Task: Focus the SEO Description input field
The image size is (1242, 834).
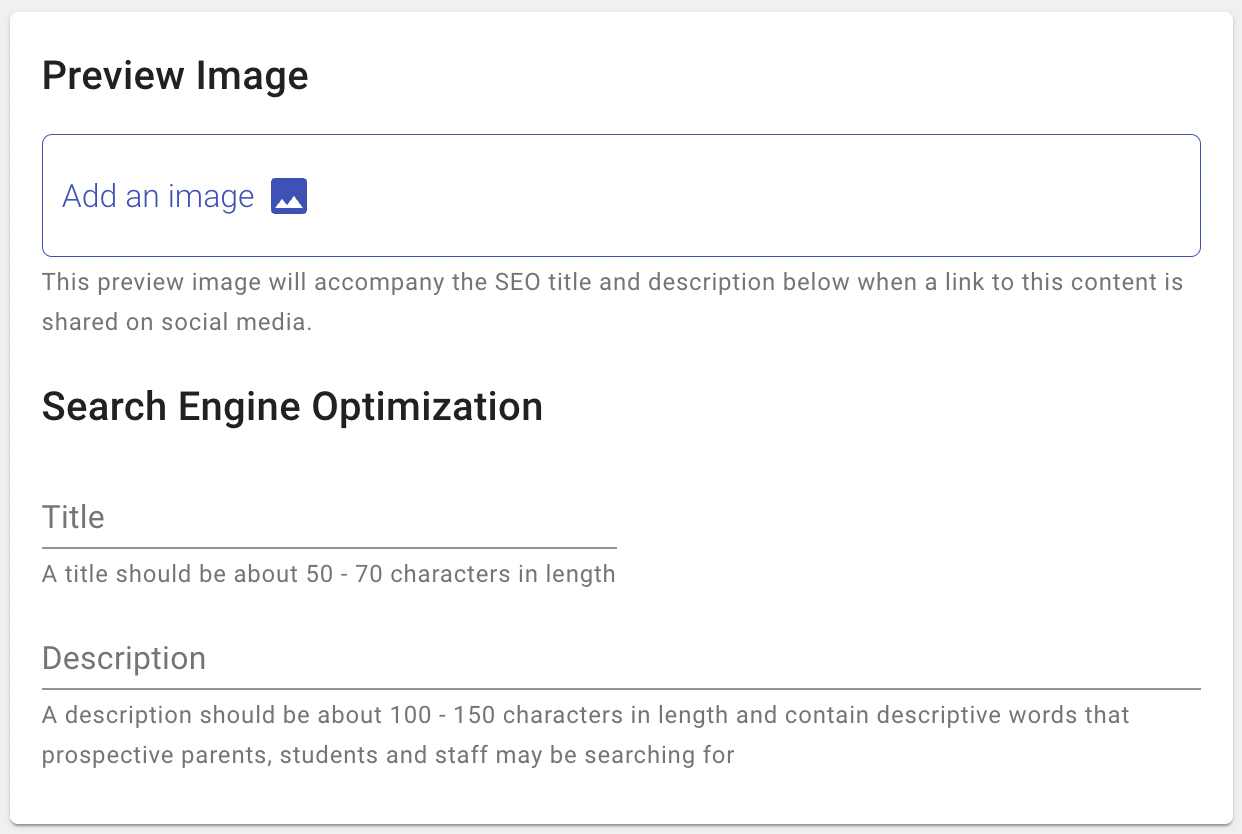Action: (x=620, y=660)
